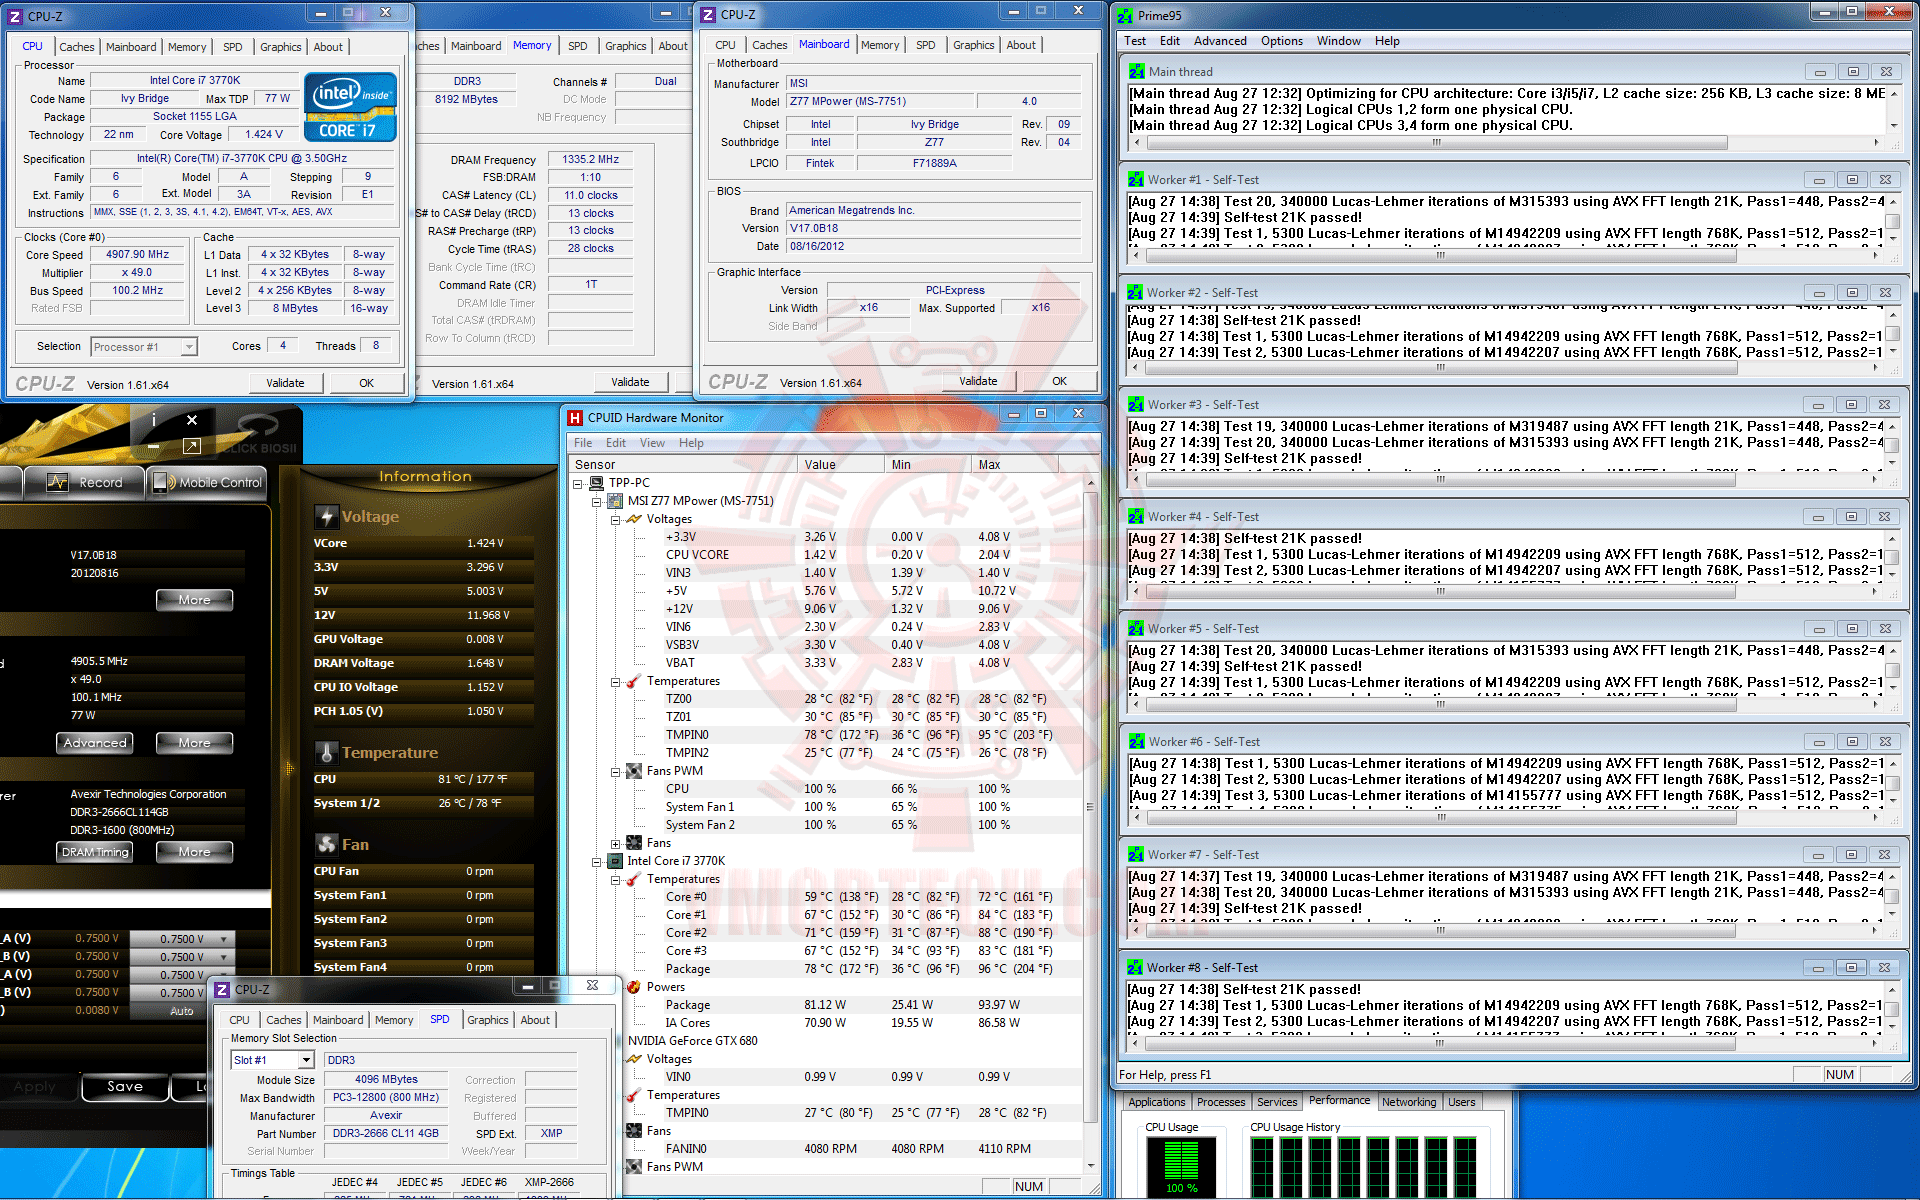Click the Voltage lightning bolt icon
The width and height of the screenshot is (1920, 1200).
click(x=326, y=516)
